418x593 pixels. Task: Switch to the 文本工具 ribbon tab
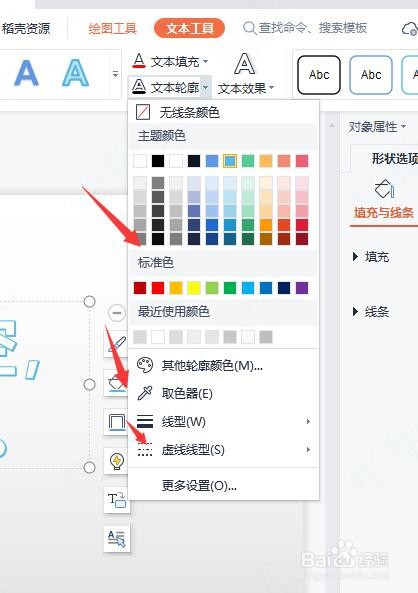tap(190, 28)
